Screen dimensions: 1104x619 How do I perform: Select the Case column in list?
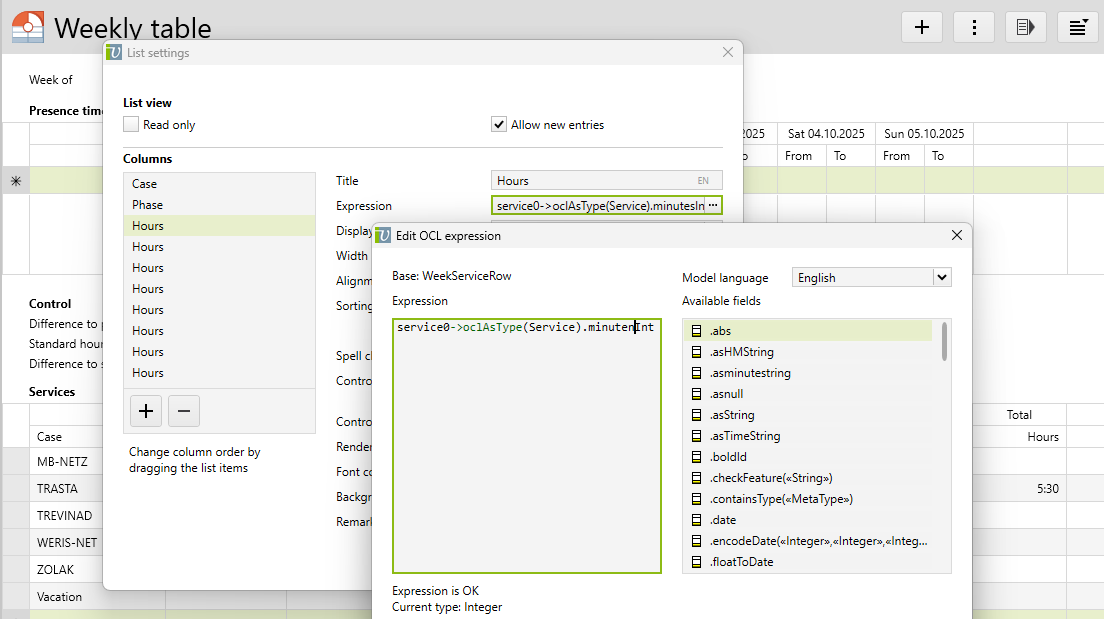pos(145,184)
